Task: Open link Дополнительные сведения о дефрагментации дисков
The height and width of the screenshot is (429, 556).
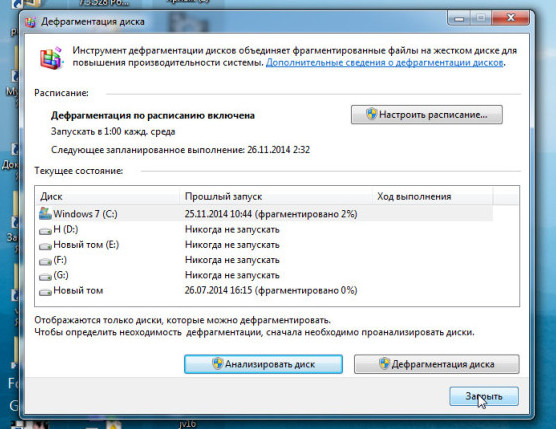Action: tap(385, 63)
